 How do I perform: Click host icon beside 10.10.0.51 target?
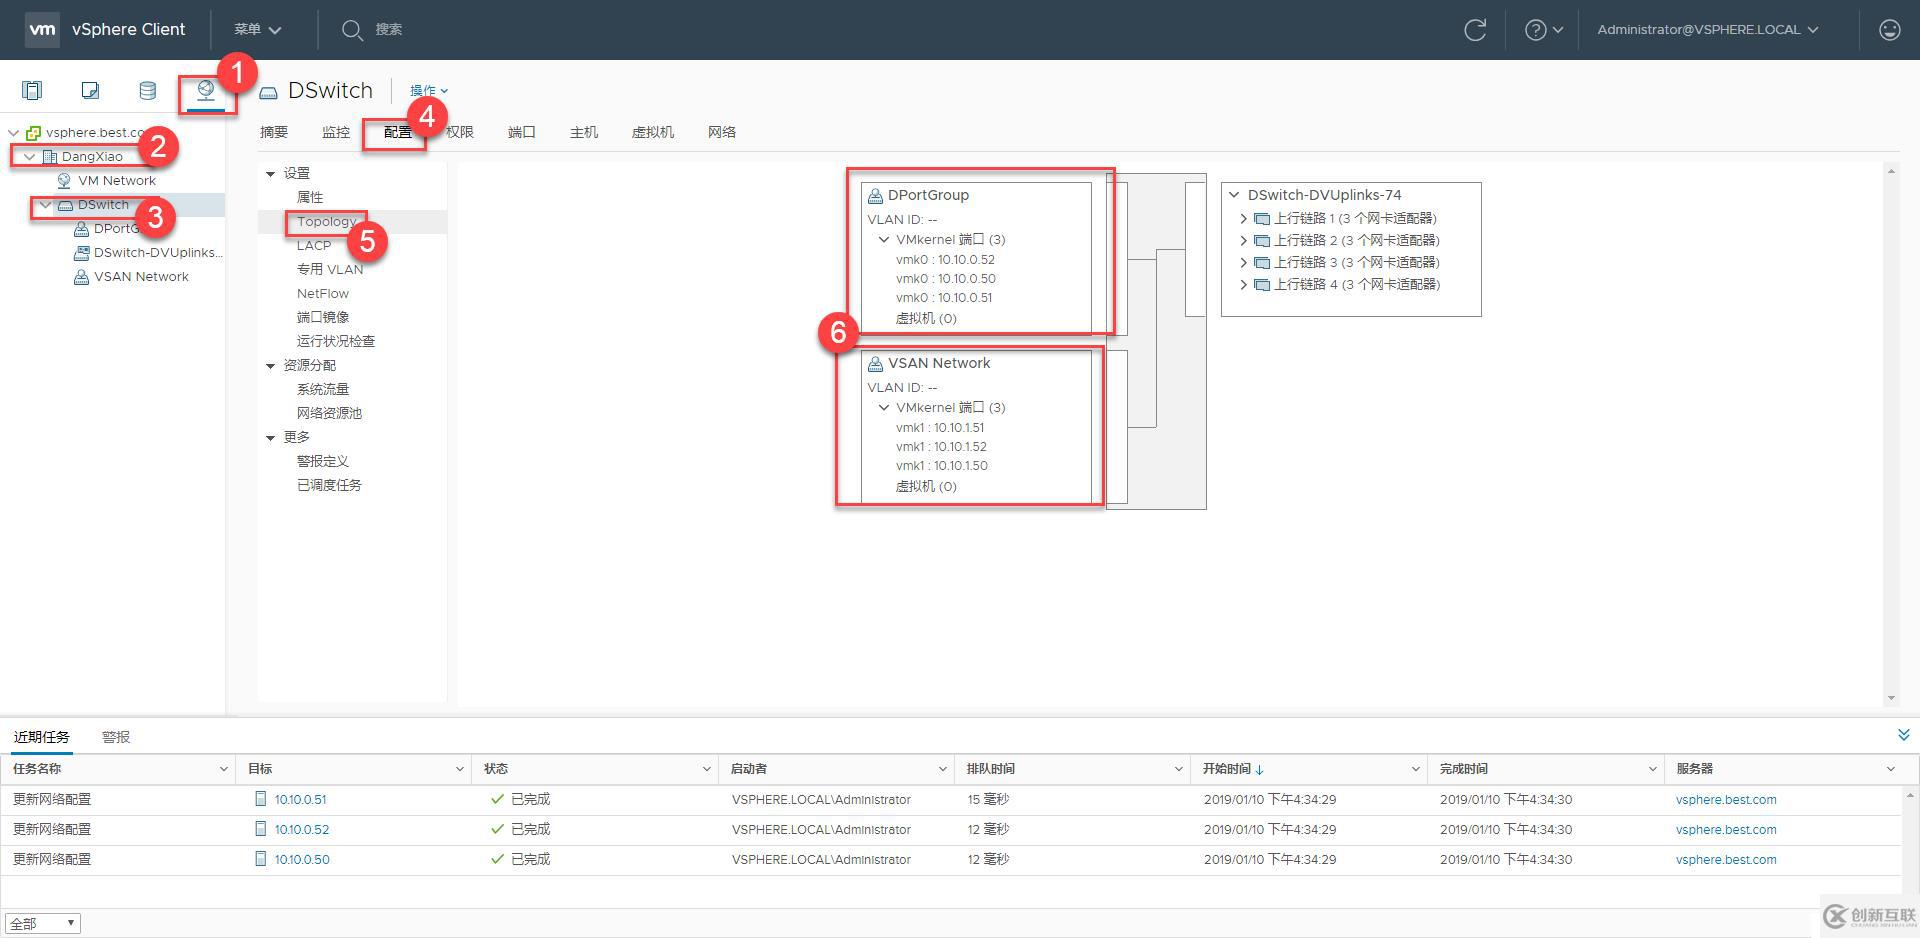click(x=261, y=799)
